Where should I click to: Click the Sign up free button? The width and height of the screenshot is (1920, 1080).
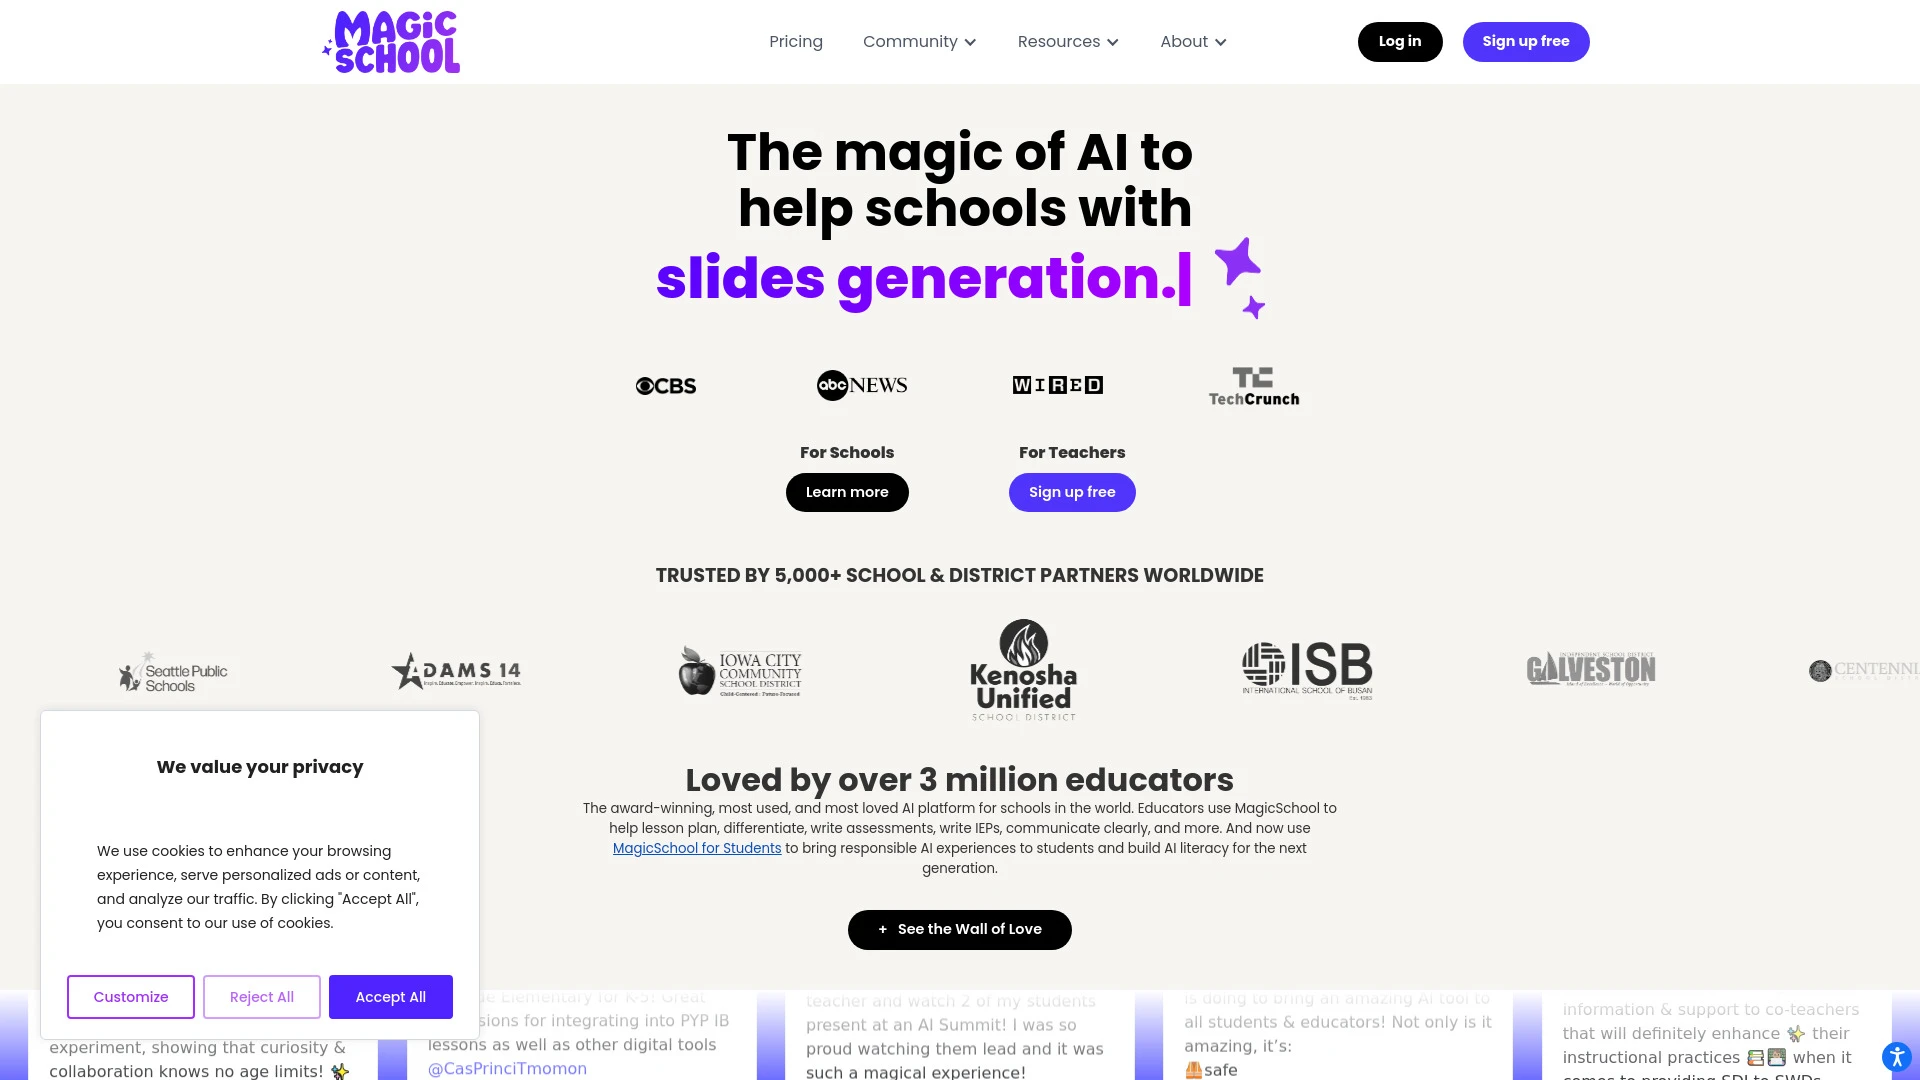(1526, 41)
